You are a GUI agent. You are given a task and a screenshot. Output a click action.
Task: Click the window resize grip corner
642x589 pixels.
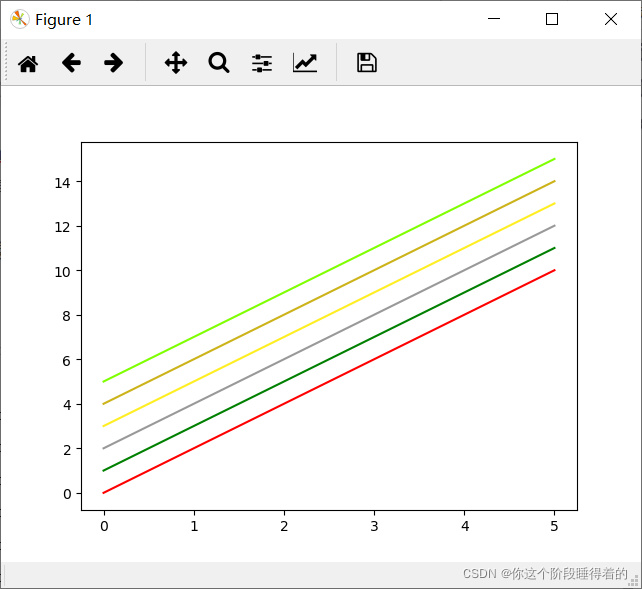pos(634,580)
